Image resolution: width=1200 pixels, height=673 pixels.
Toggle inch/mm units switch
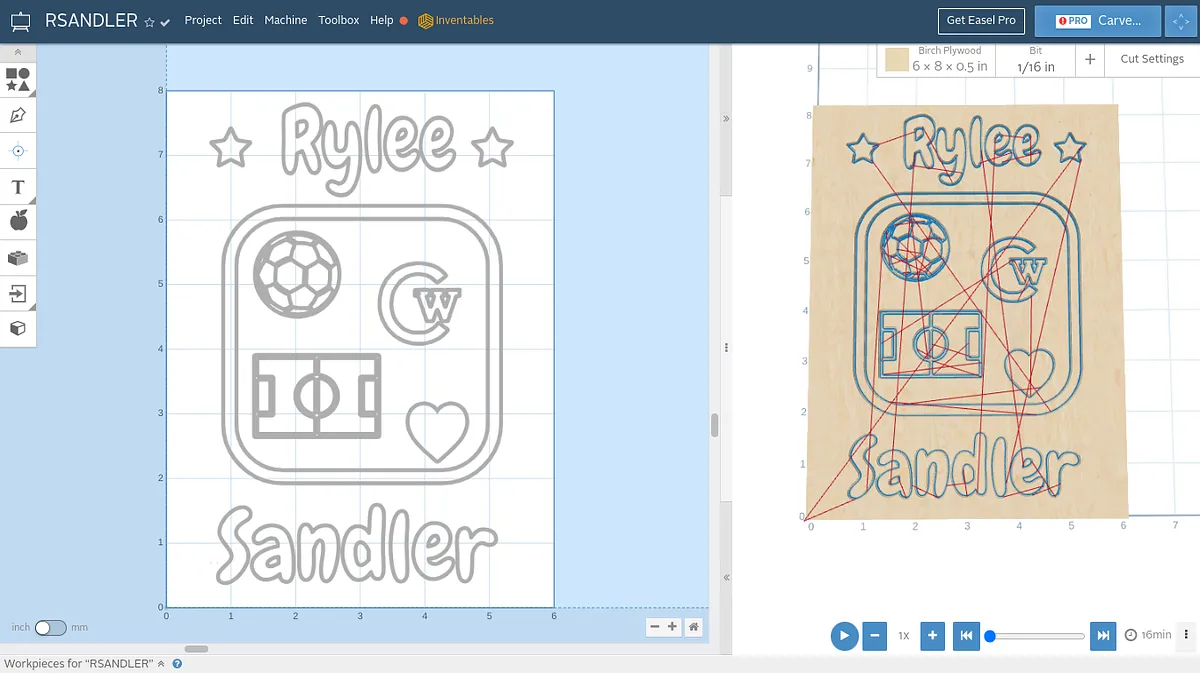[50, 627]
